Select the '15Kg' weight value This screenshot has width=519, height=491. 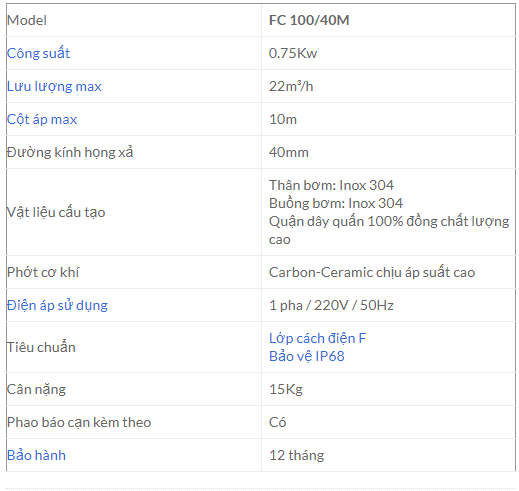click(x=286, y=390)
